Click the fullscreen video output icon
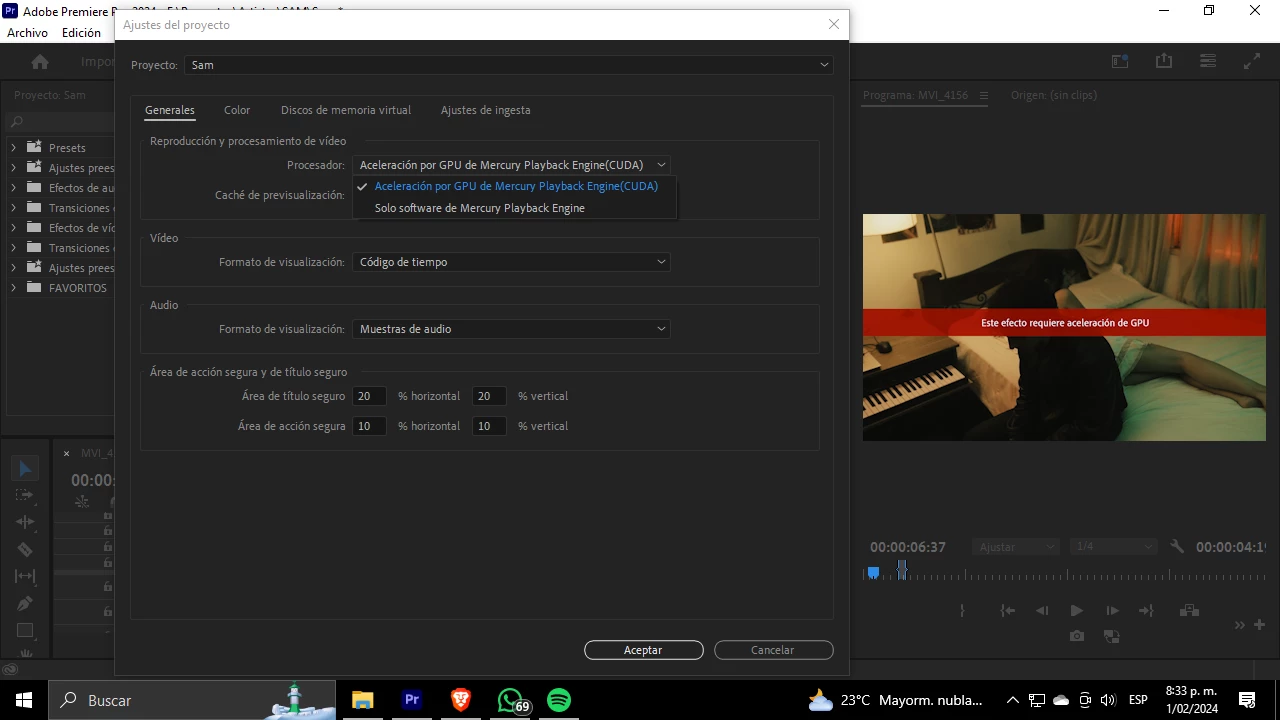 1251,61
